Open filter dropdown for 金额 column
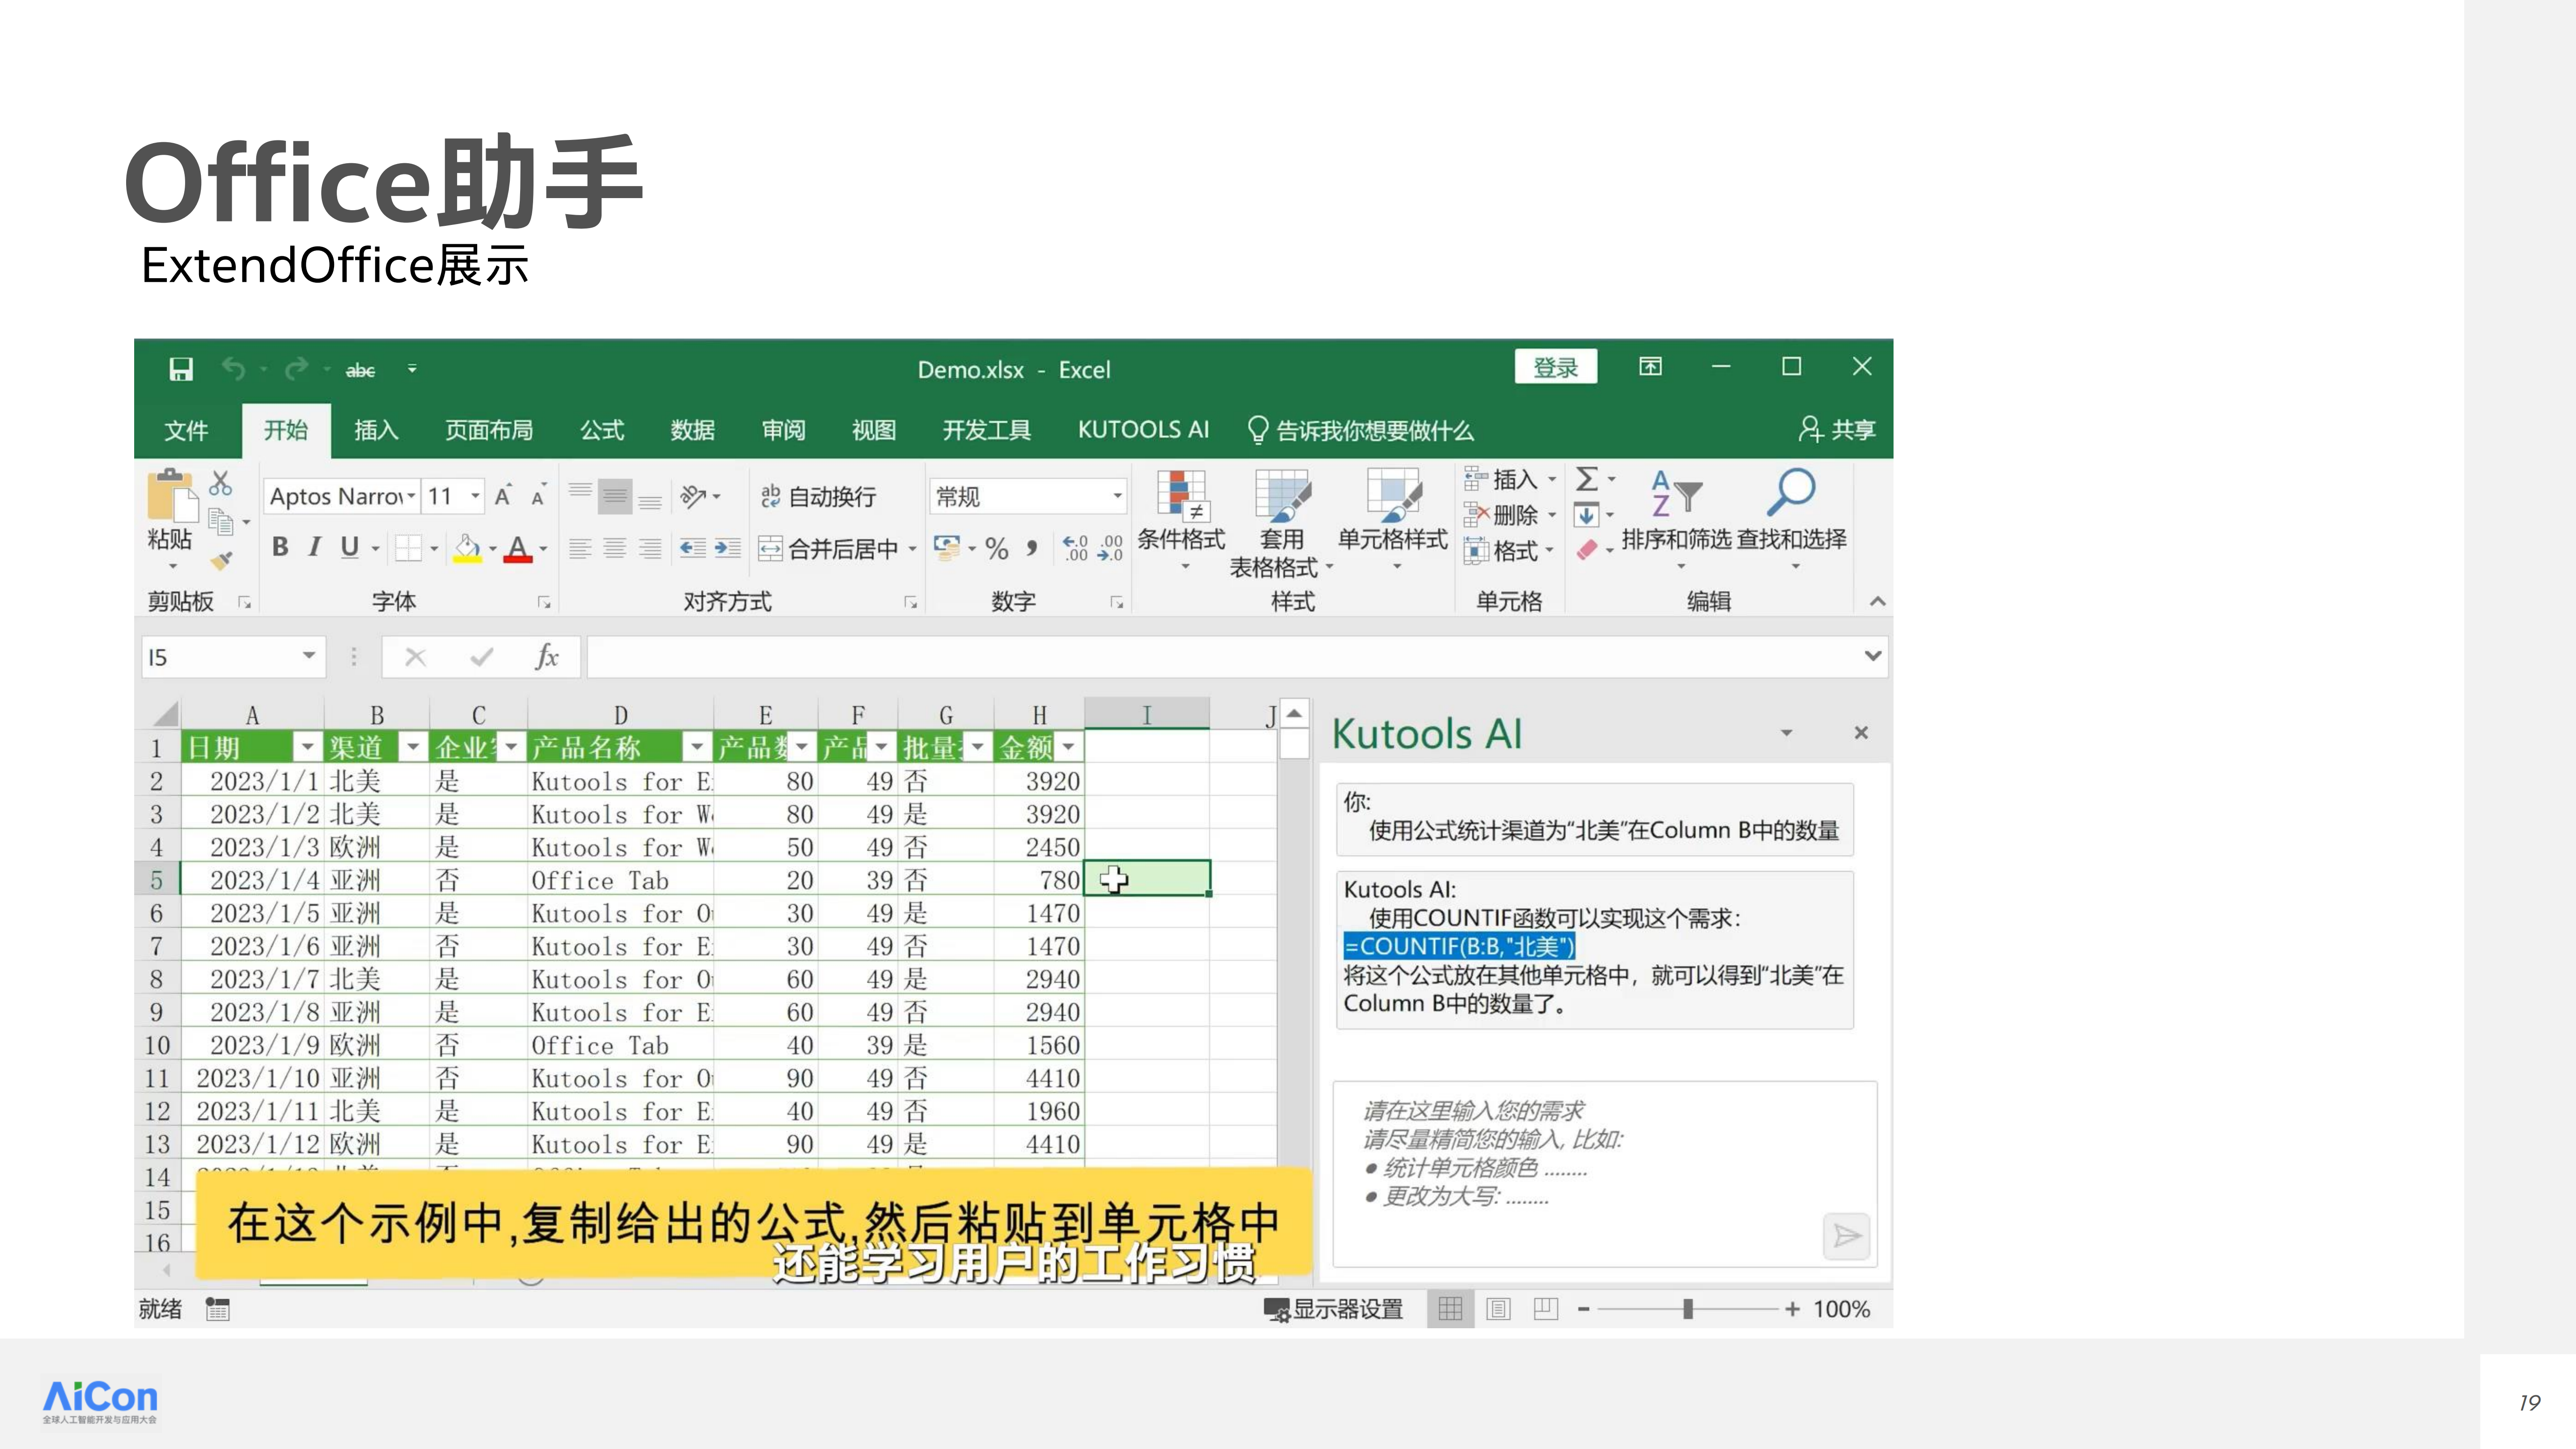 click(x=1069, y=747)
